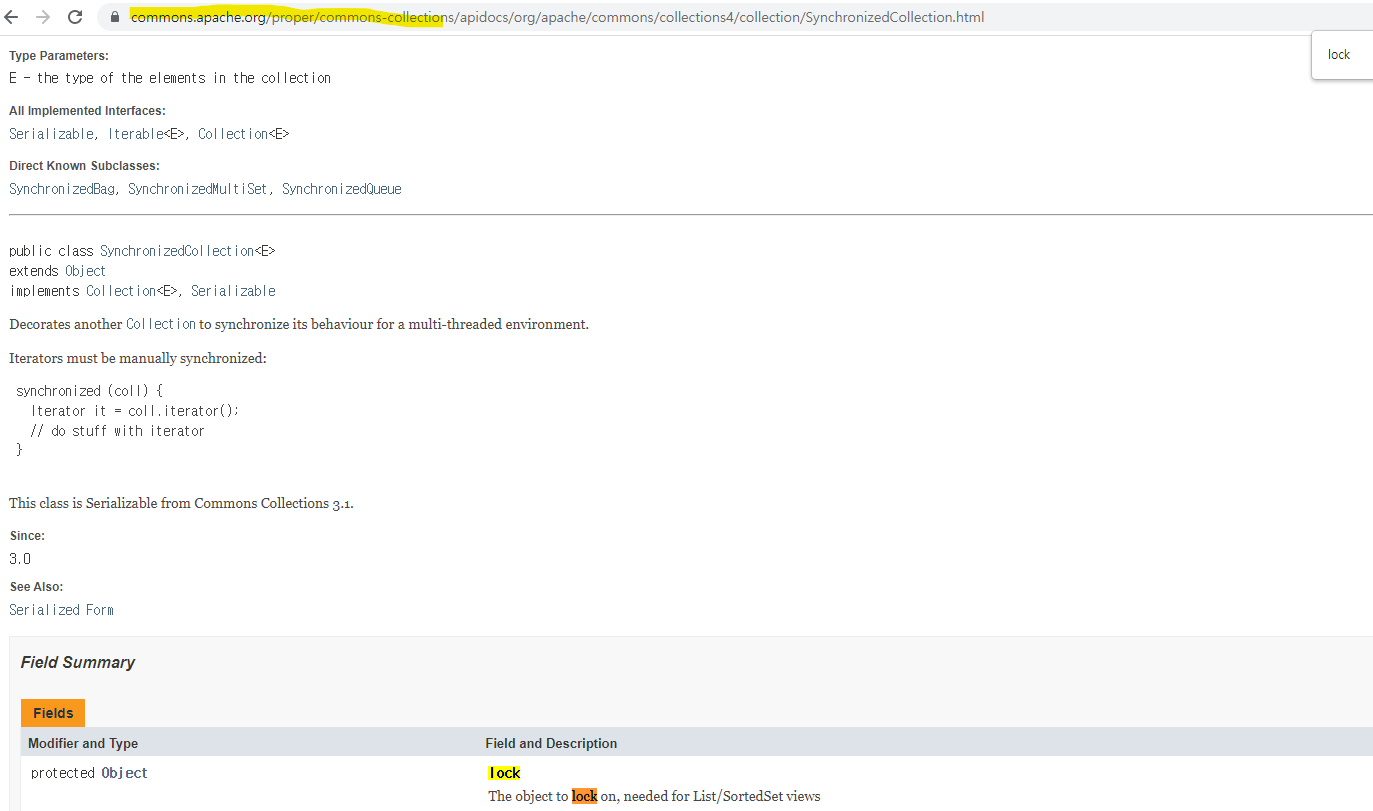Click the '3.0' version value

tap(20, 559)
